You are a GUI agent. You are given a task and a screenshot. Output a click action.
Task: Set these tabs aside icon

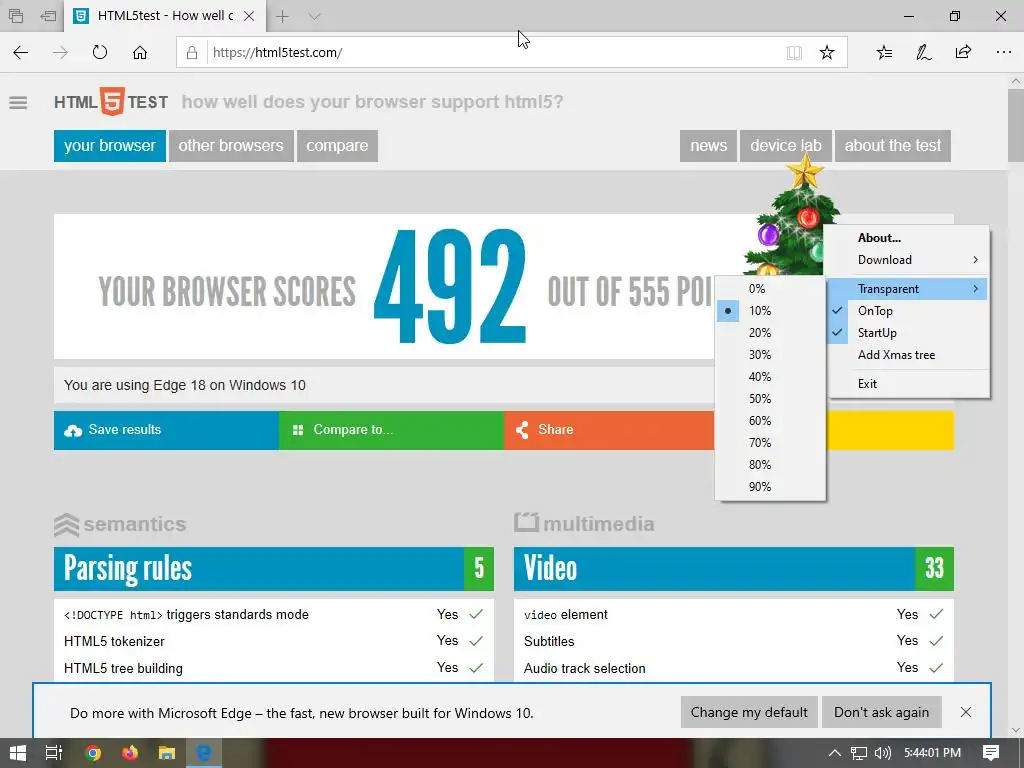48,16
